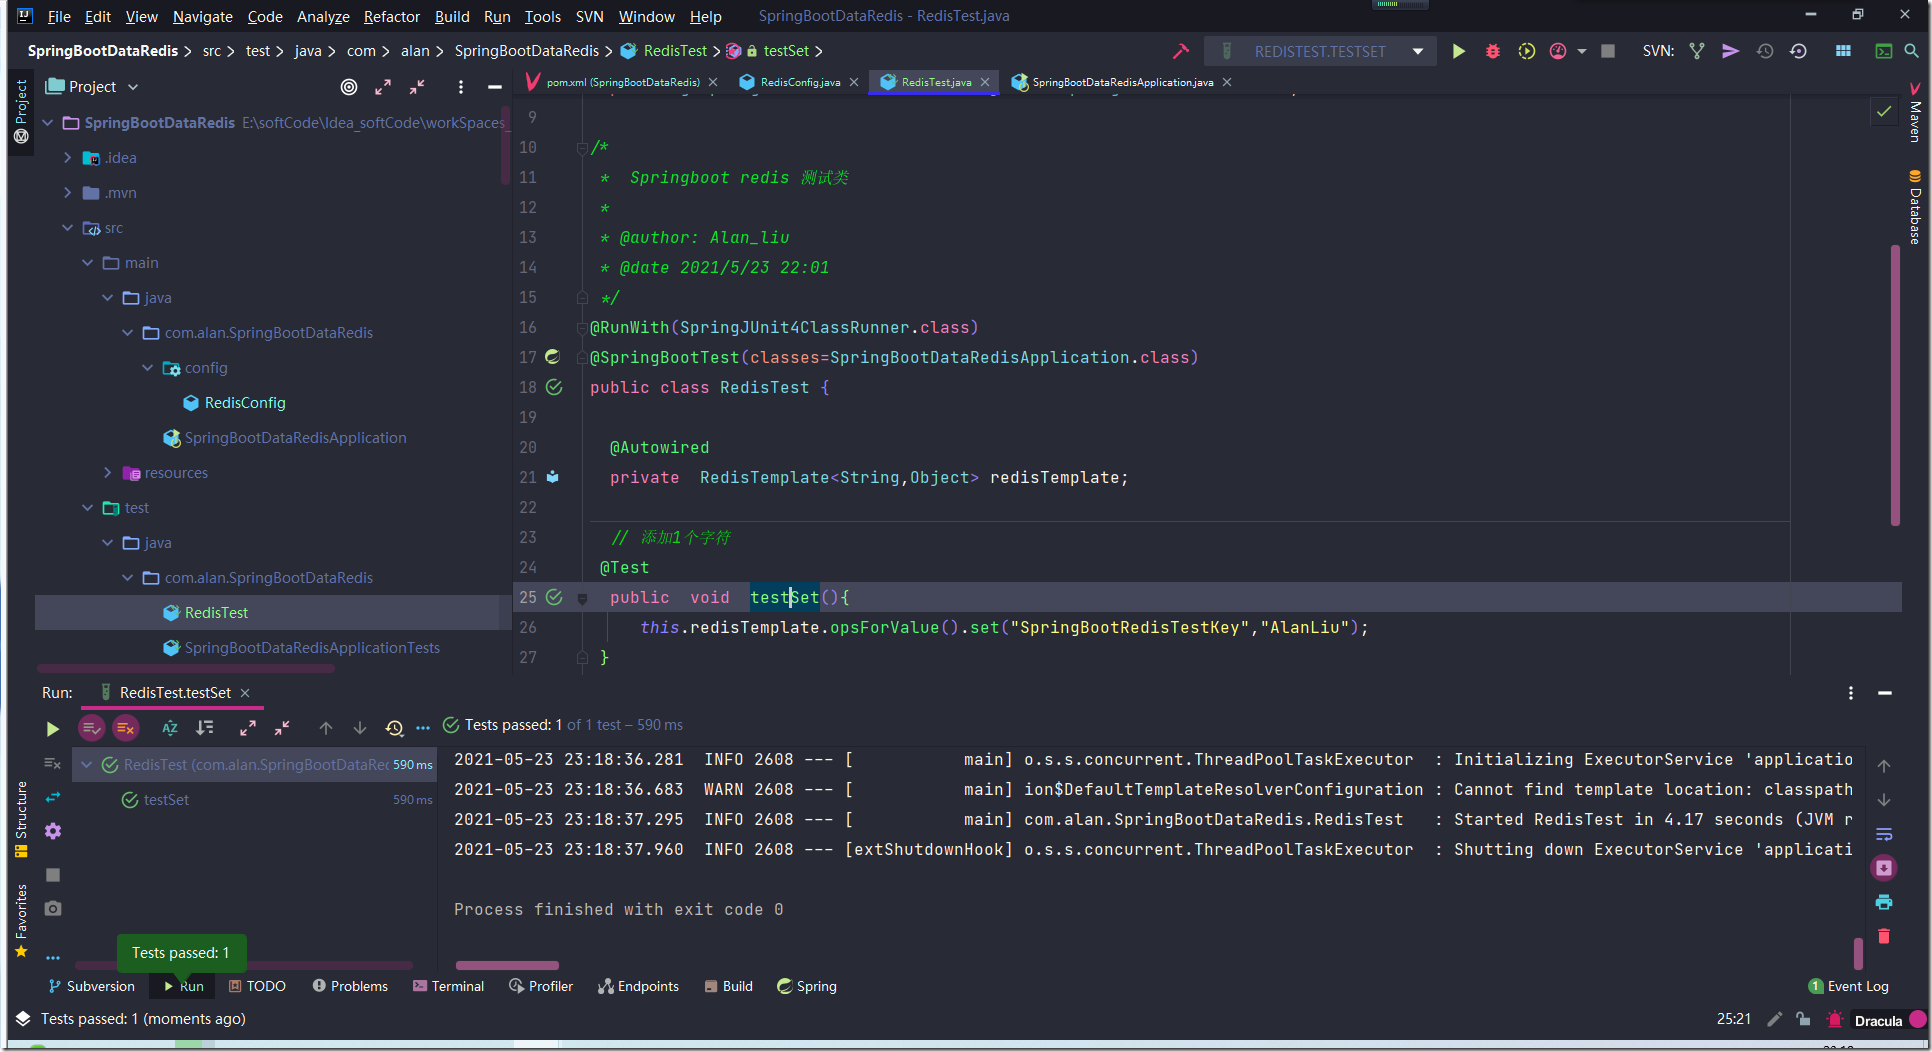Expand the resources folder
The width and height of the screenshot is (1932, 1052).
click(107, 473)
